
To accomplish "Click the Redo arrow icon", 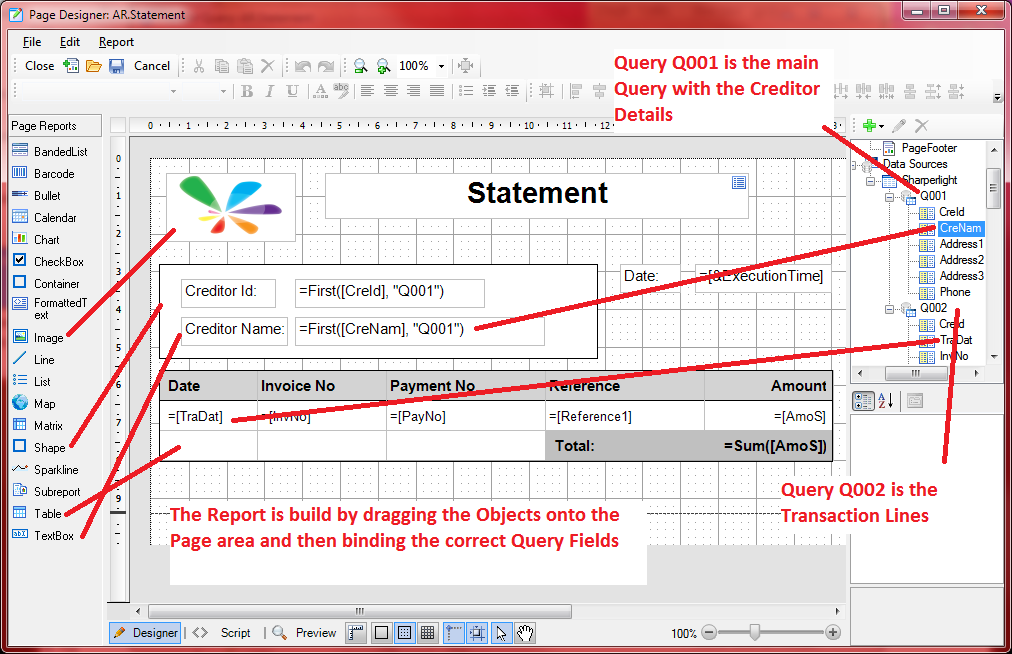I will (x=326, y=66).
